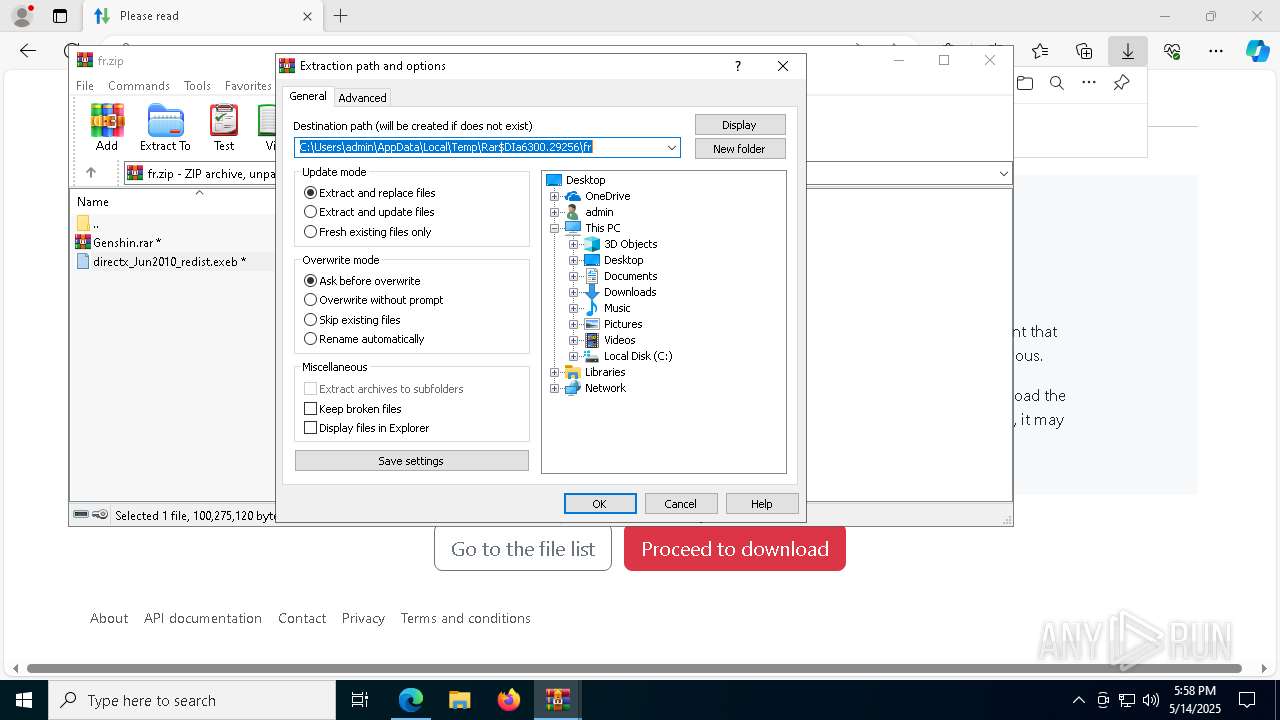Select Pictures folder in tree

[x=623, y=324]
